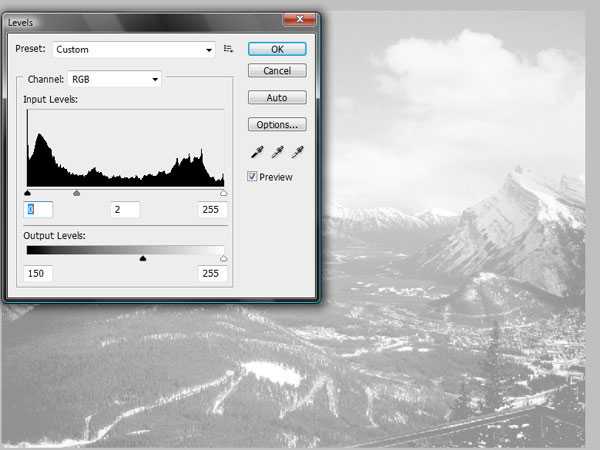This screenshot has height=450, width=600.
Task: Select the white point eyedropper
Action: click(x=297, y=152)
